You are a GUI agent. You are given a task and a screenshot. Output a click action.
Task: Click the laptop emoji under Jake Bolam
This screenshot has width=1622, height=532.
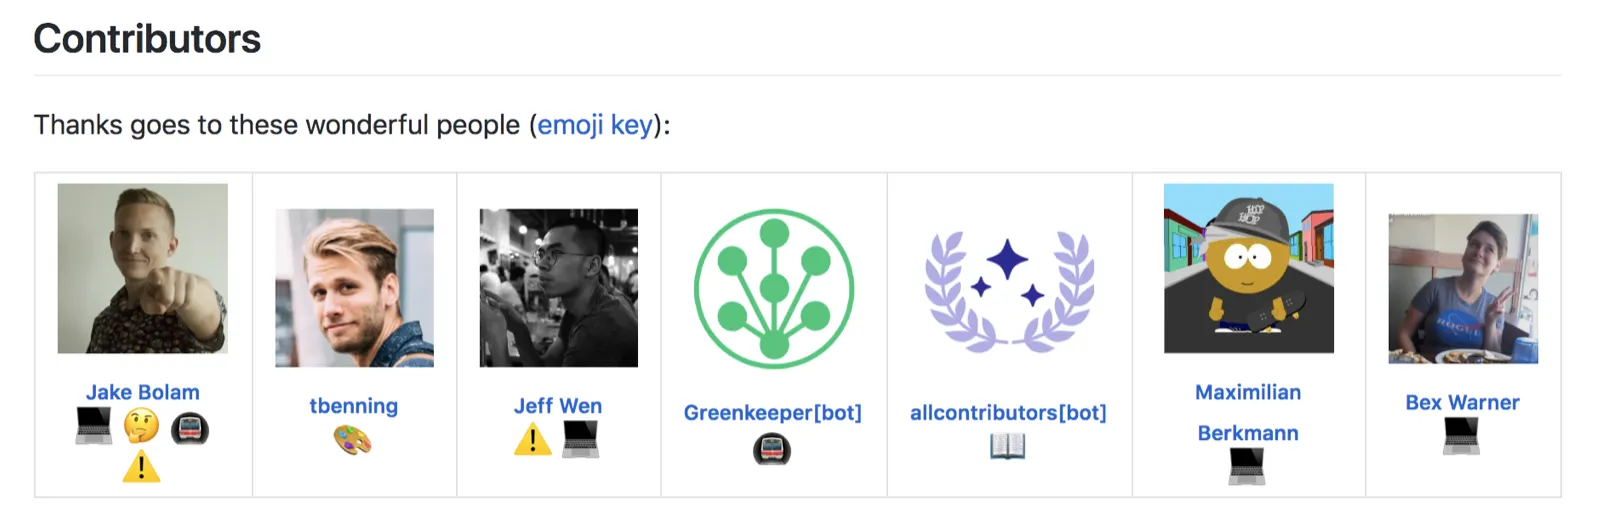pos(94,428)
